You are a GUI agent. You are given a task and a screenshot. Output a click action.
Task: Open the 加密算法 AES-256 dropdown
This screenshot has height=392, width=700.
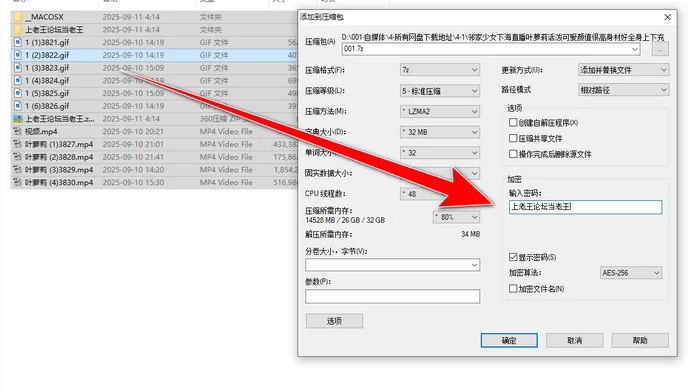pyautogui.click(x=630, y=273)
